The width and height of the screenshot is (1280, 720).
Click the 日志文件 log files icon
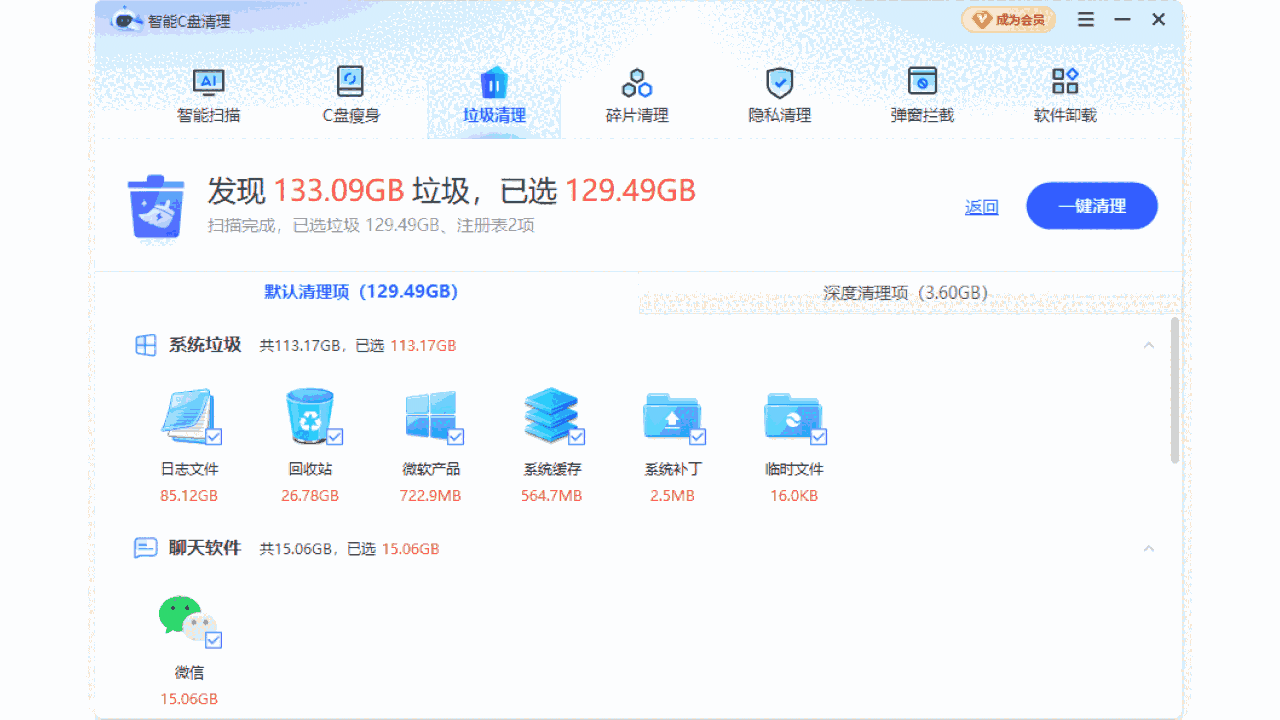(x=187, y=416)
